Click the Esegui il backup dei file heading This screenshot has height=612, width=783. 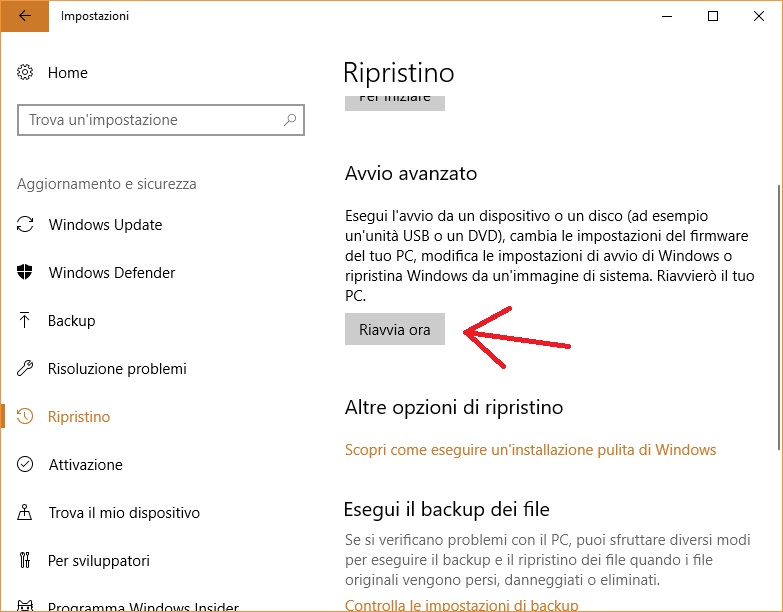point(446,509)
